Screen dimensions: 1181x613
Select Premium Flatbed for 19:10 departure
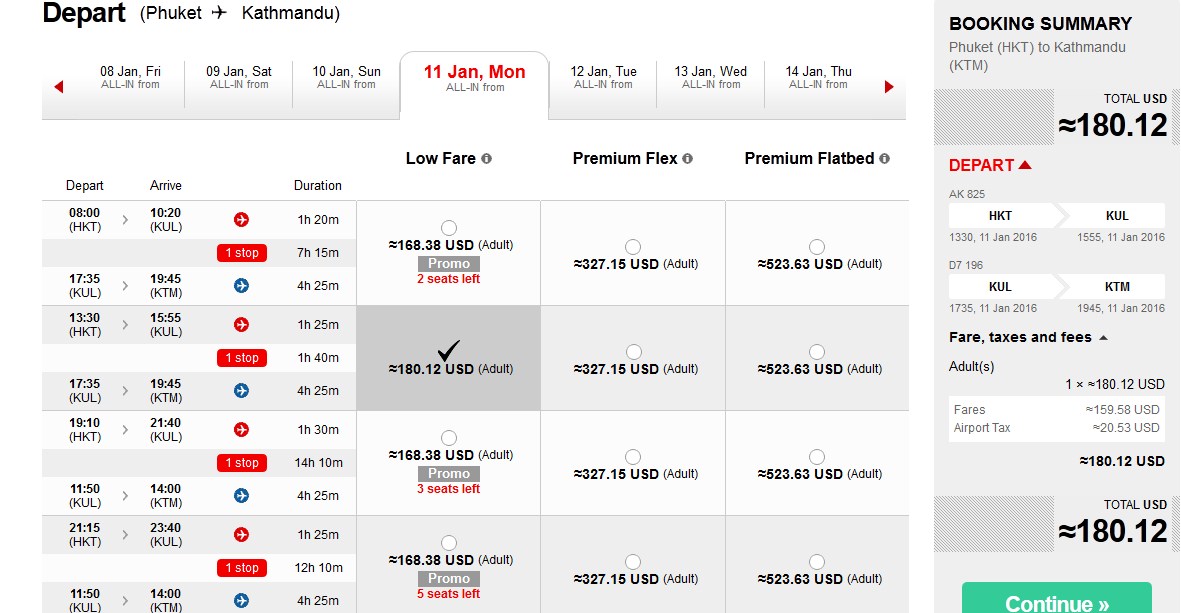point(817,457)
